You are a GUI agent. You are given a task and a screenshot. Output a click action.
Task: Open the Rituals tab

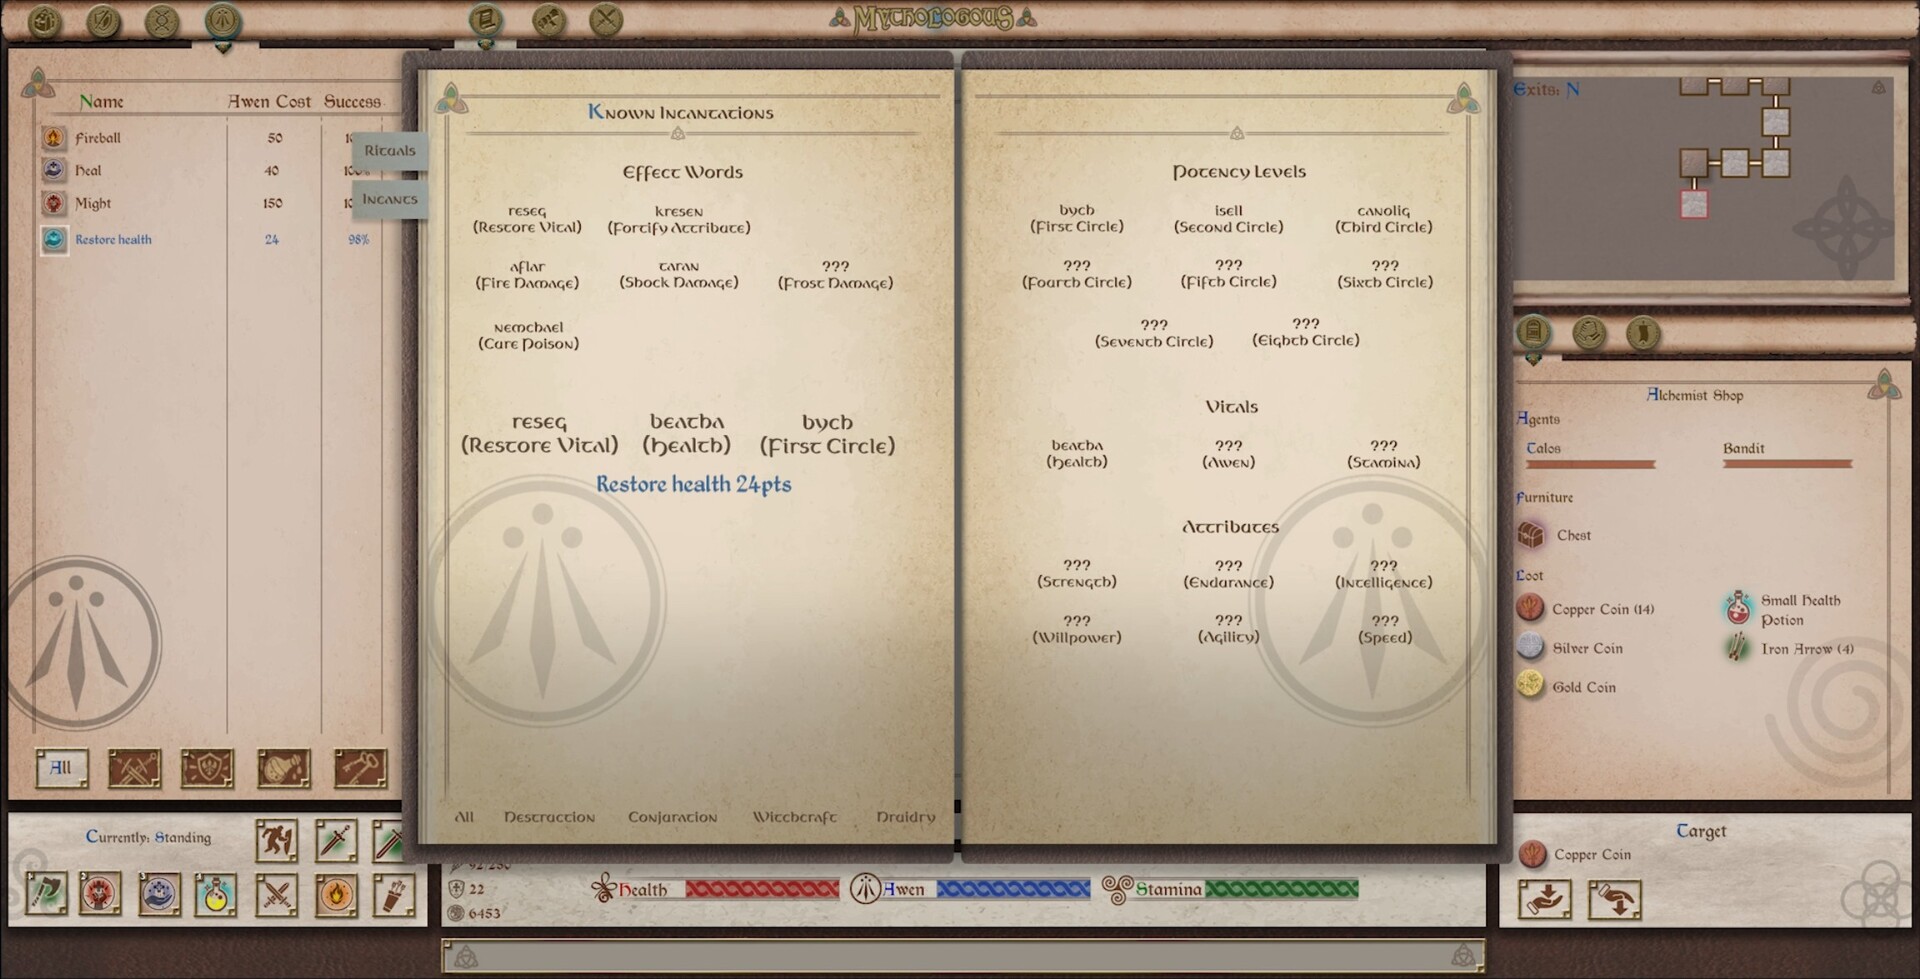click(389, 151)
